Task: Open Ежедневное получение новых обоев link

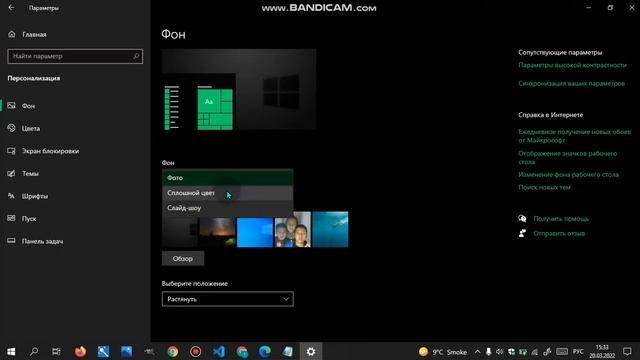Action: (574, 136)
